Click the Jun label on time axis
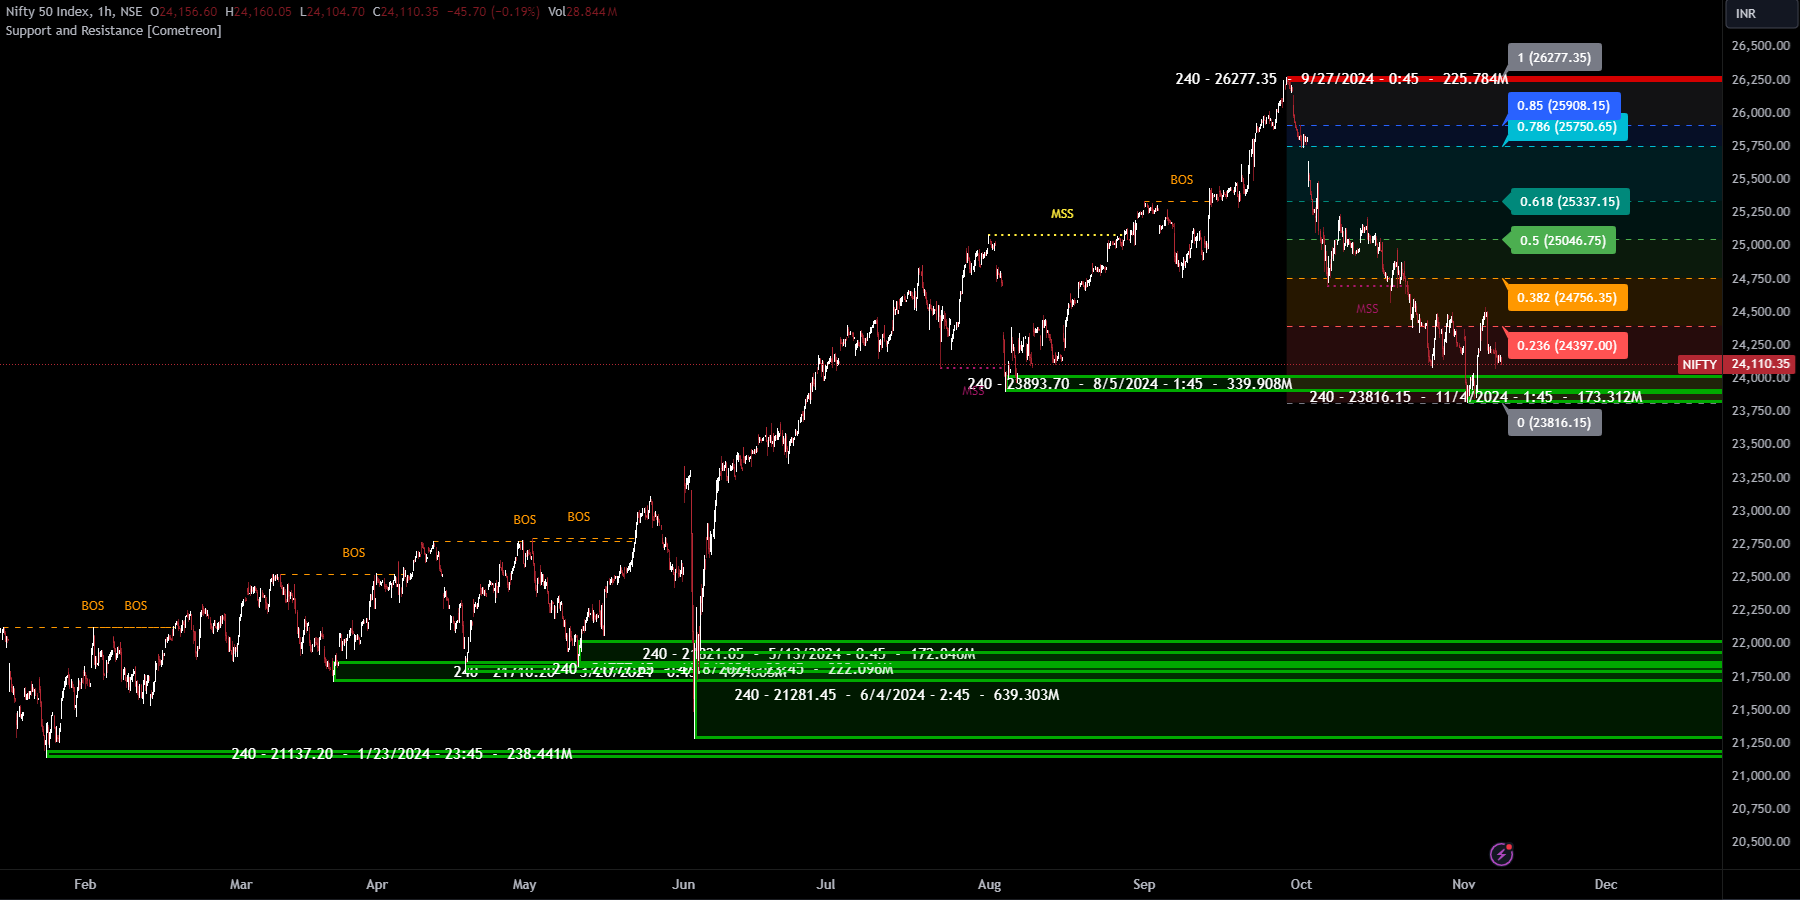Screen dimensions: 1800x900 click(683, 884)
